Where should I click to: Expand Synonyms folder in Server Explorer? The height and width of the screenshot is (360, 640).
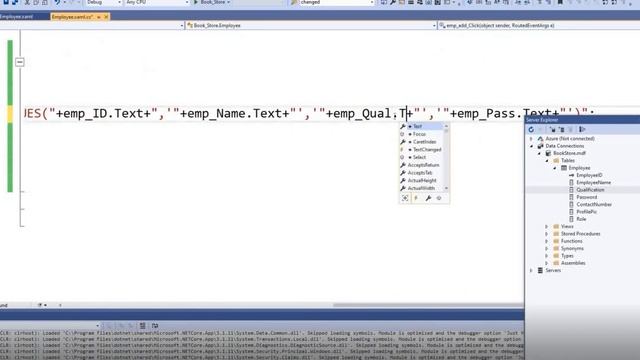click(547, 249)
